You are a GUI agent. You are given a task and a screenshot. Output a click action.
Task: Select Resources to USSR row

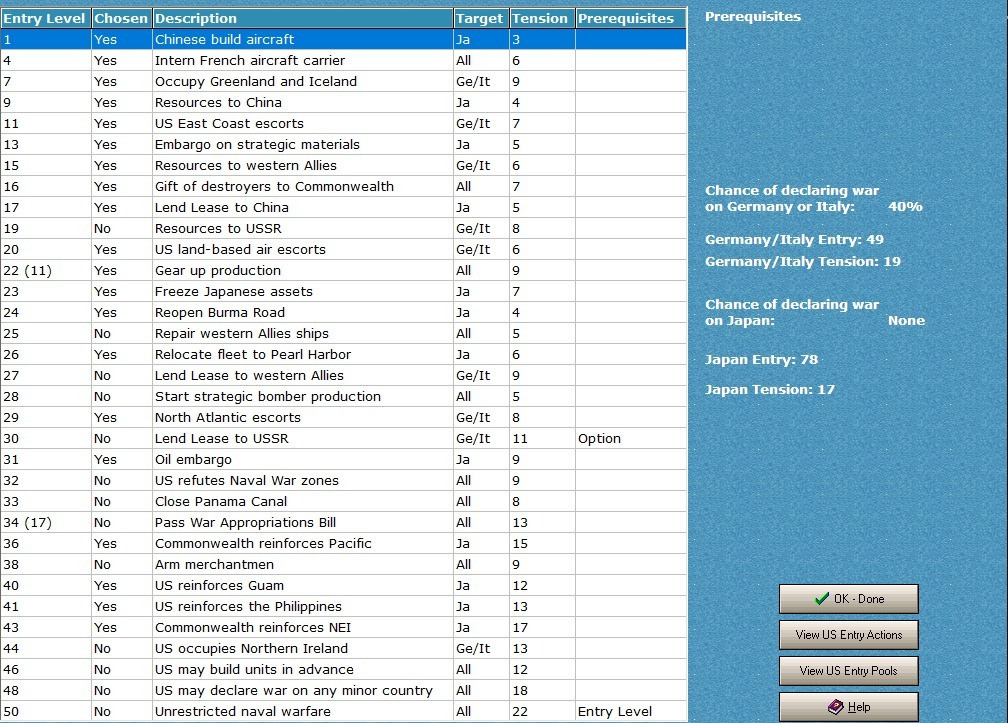coord(343,228)
